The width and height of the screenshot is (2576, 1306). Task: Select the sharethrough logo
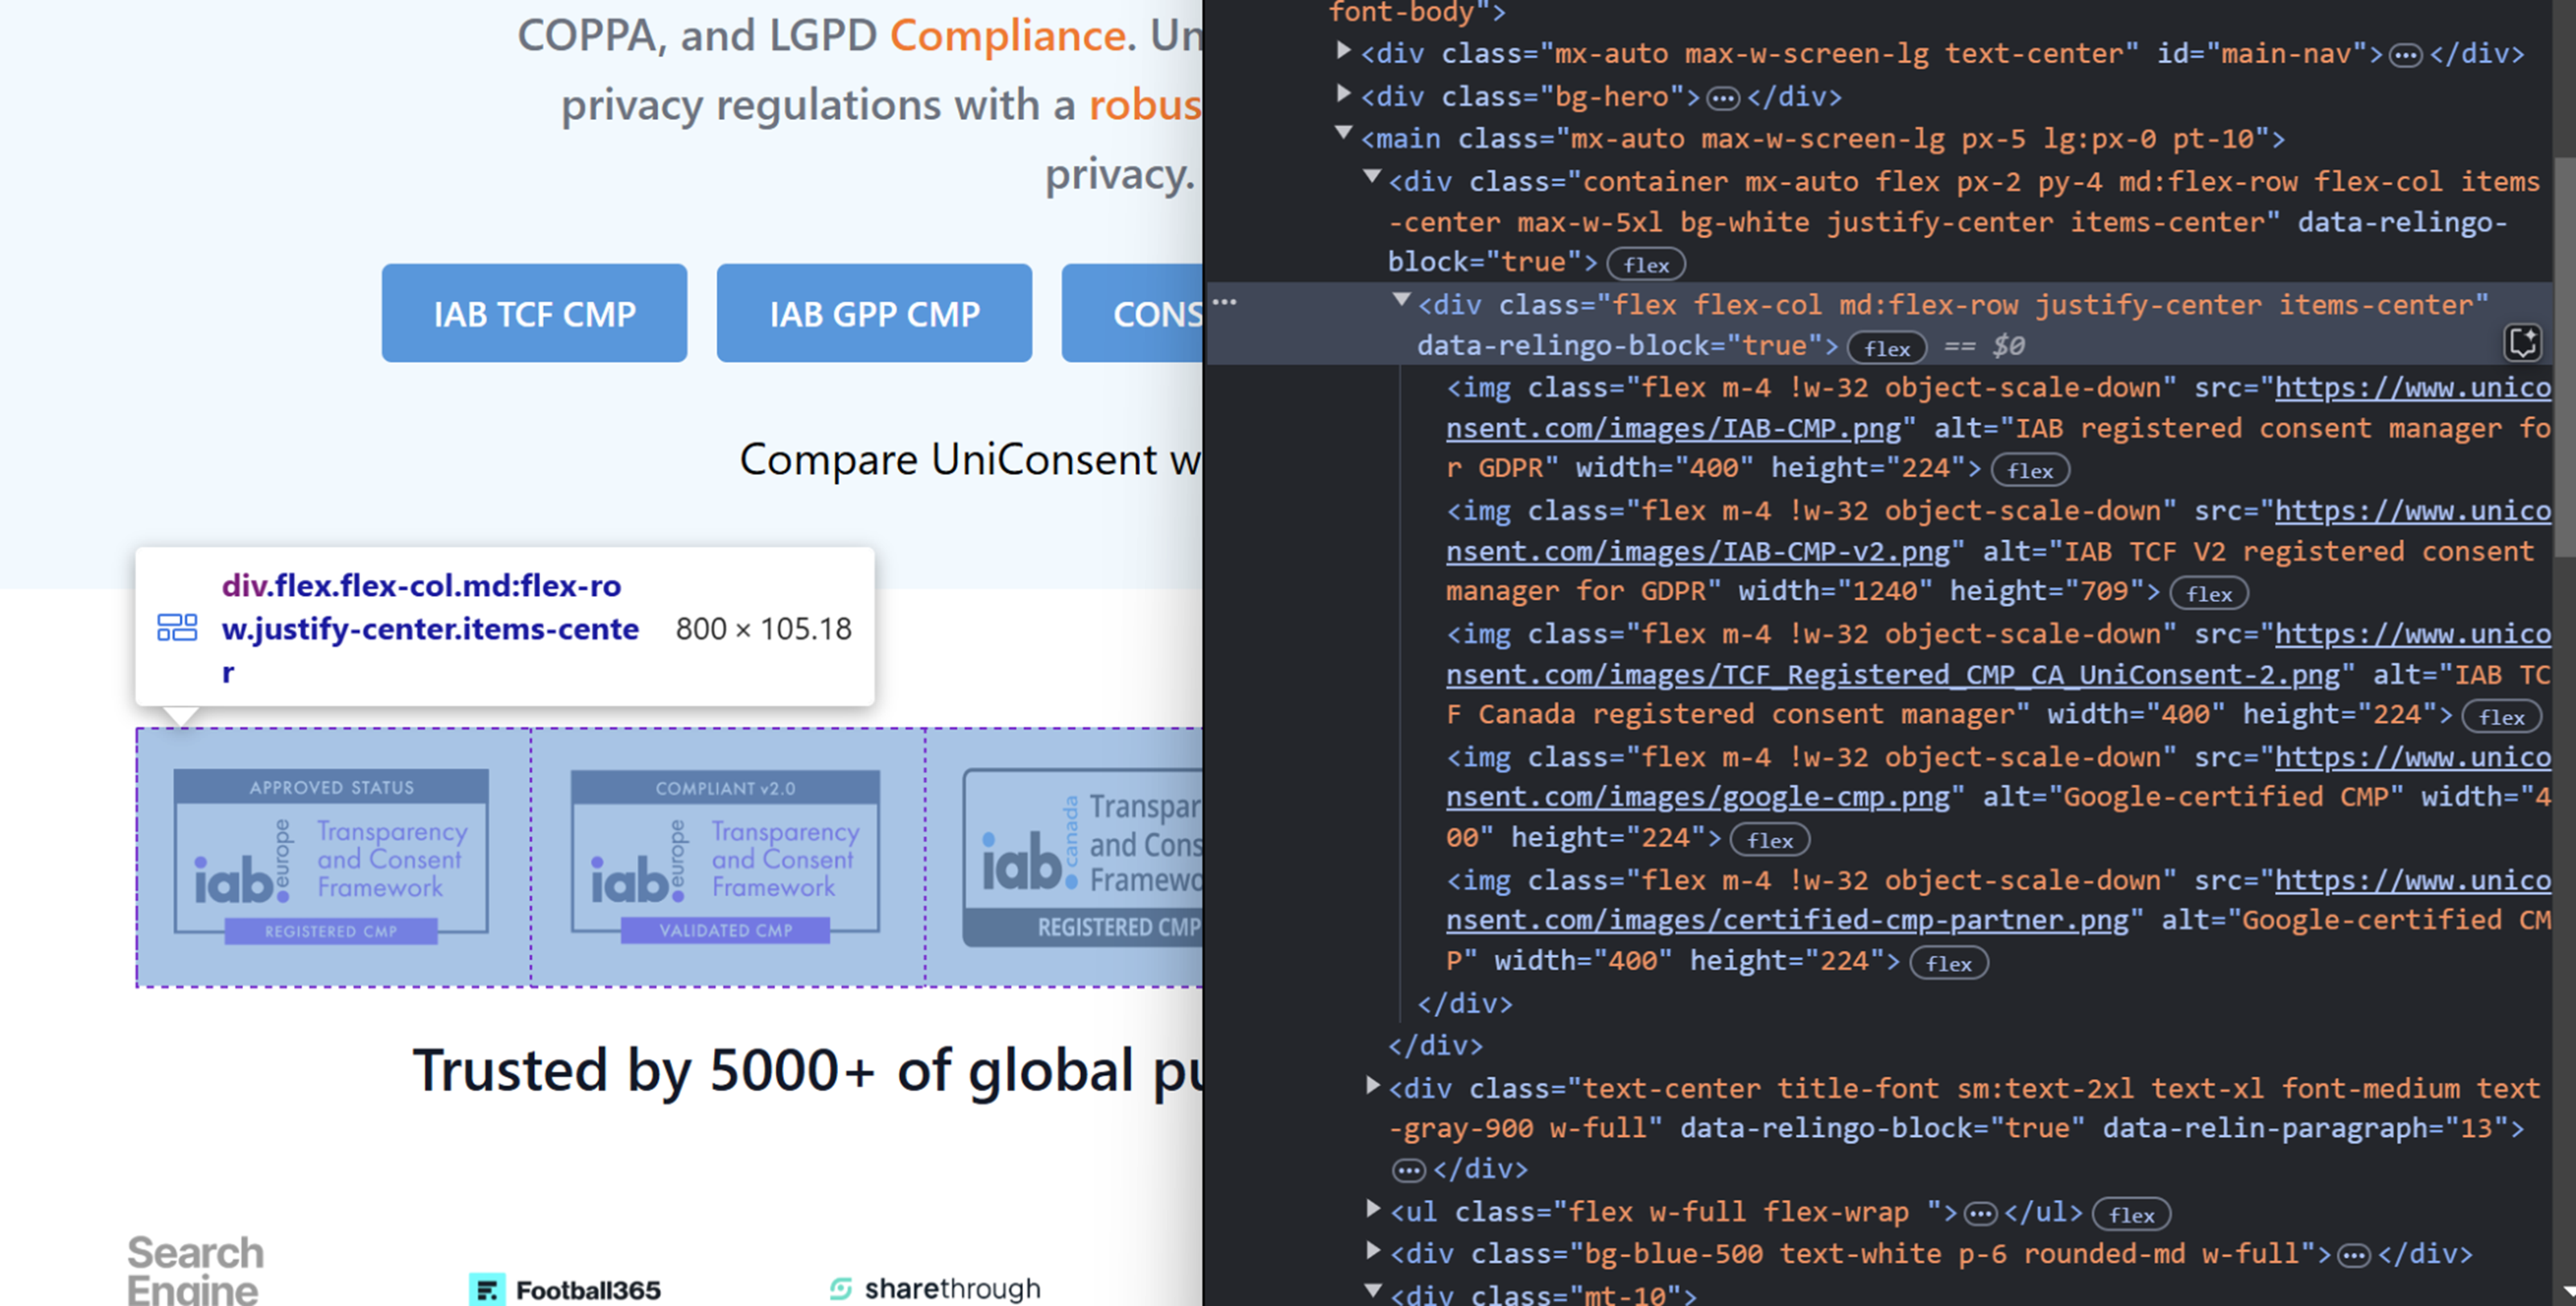tap(935, 1288)
